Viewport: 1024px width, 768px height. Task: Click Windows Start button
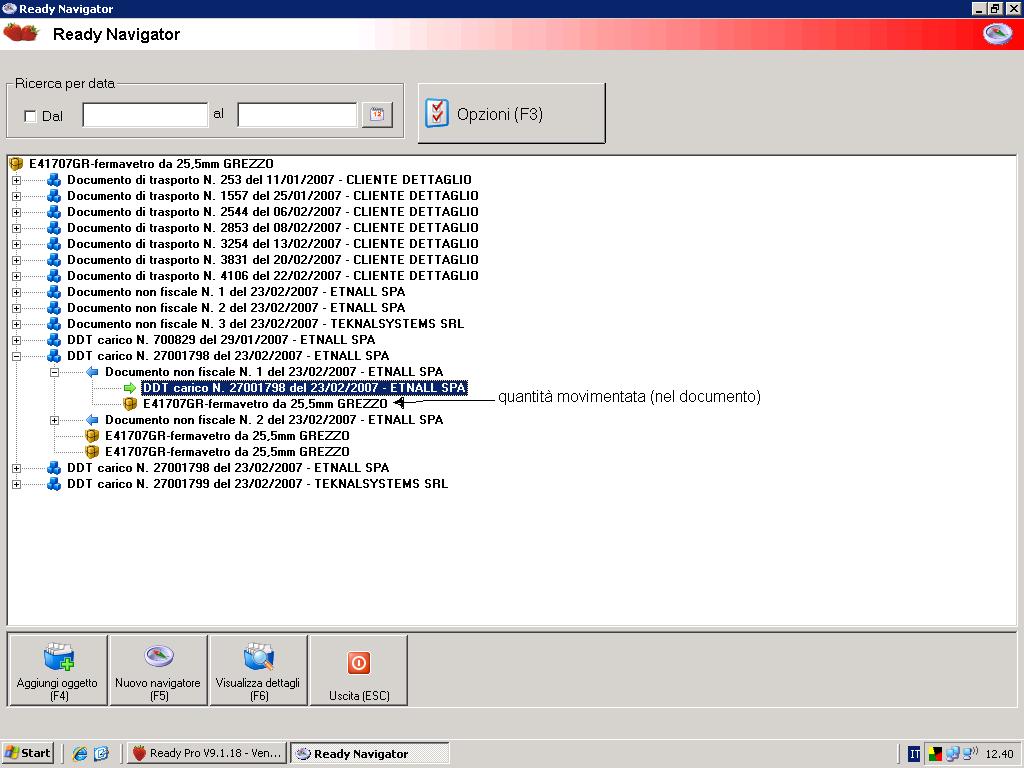pos(27,753)
